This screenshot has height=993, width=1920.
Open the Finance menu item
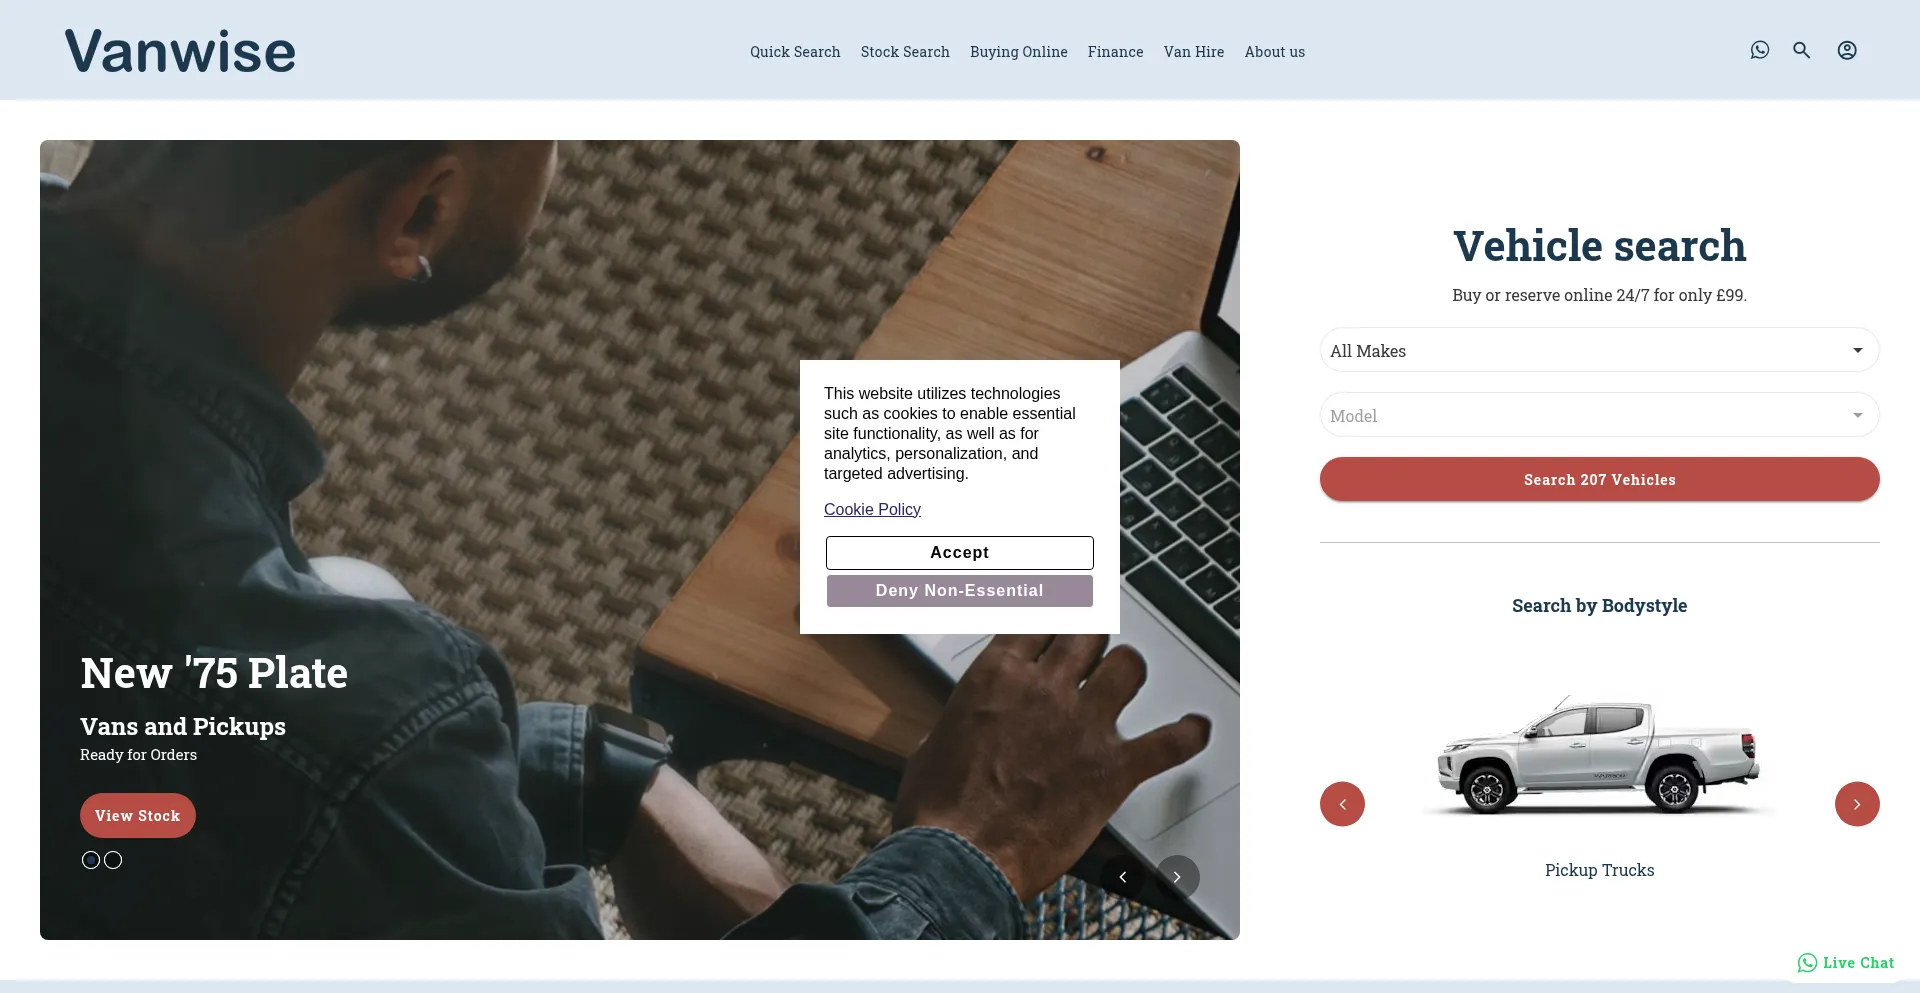(x=1115, y=52)
